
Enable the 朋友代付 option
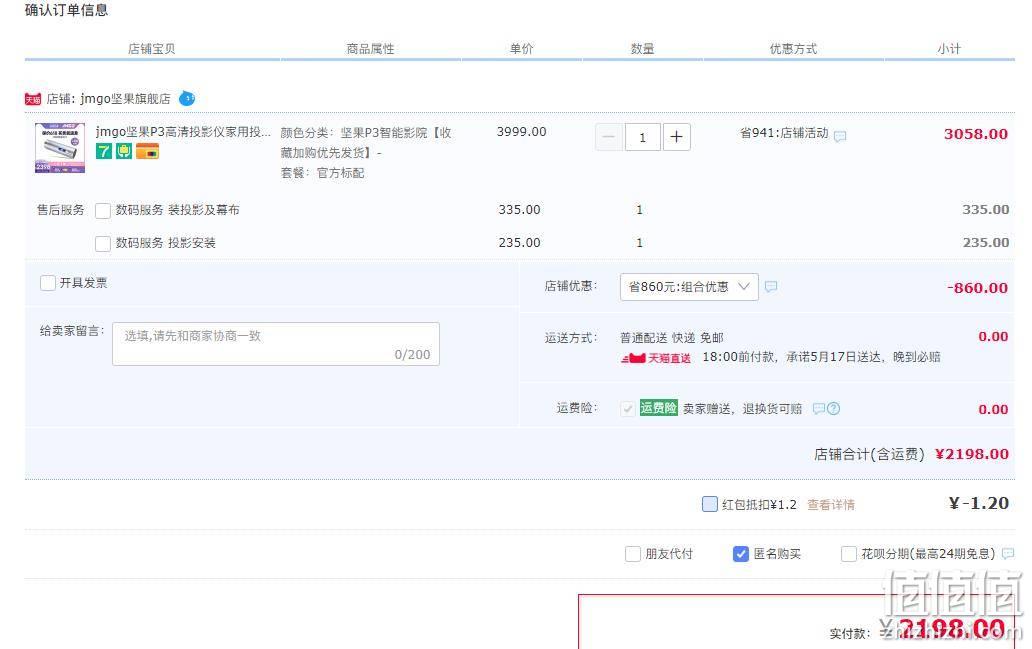(632, 554)
